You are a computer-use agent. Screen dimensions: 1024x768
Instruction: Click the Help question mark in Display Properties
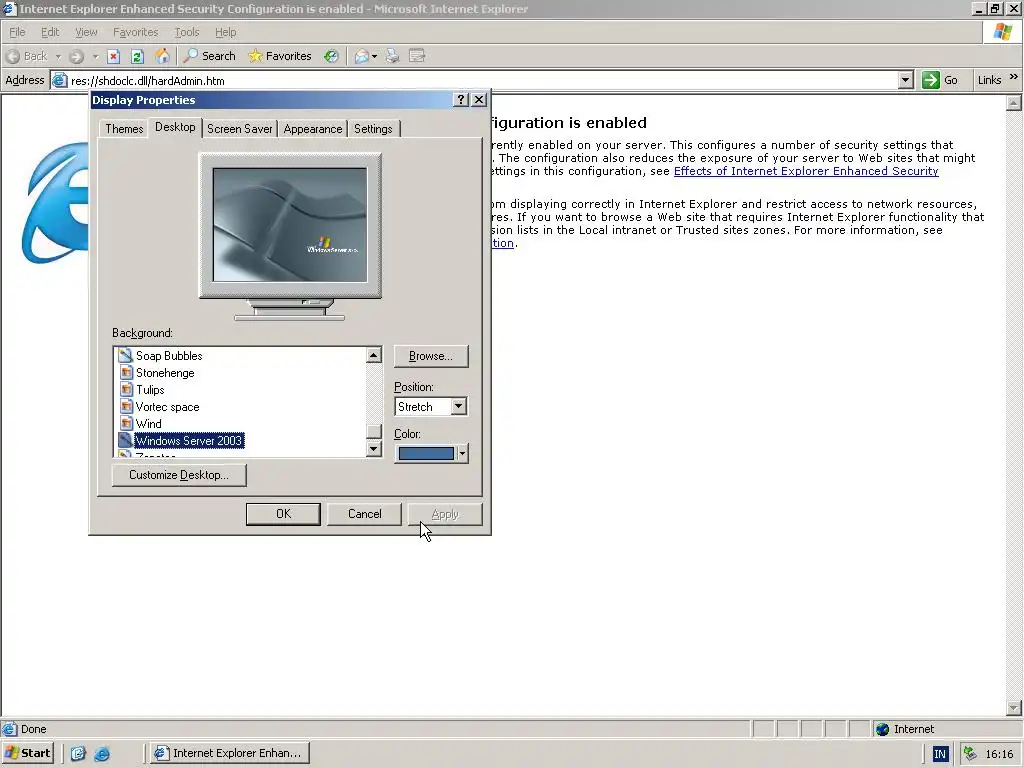461,99
